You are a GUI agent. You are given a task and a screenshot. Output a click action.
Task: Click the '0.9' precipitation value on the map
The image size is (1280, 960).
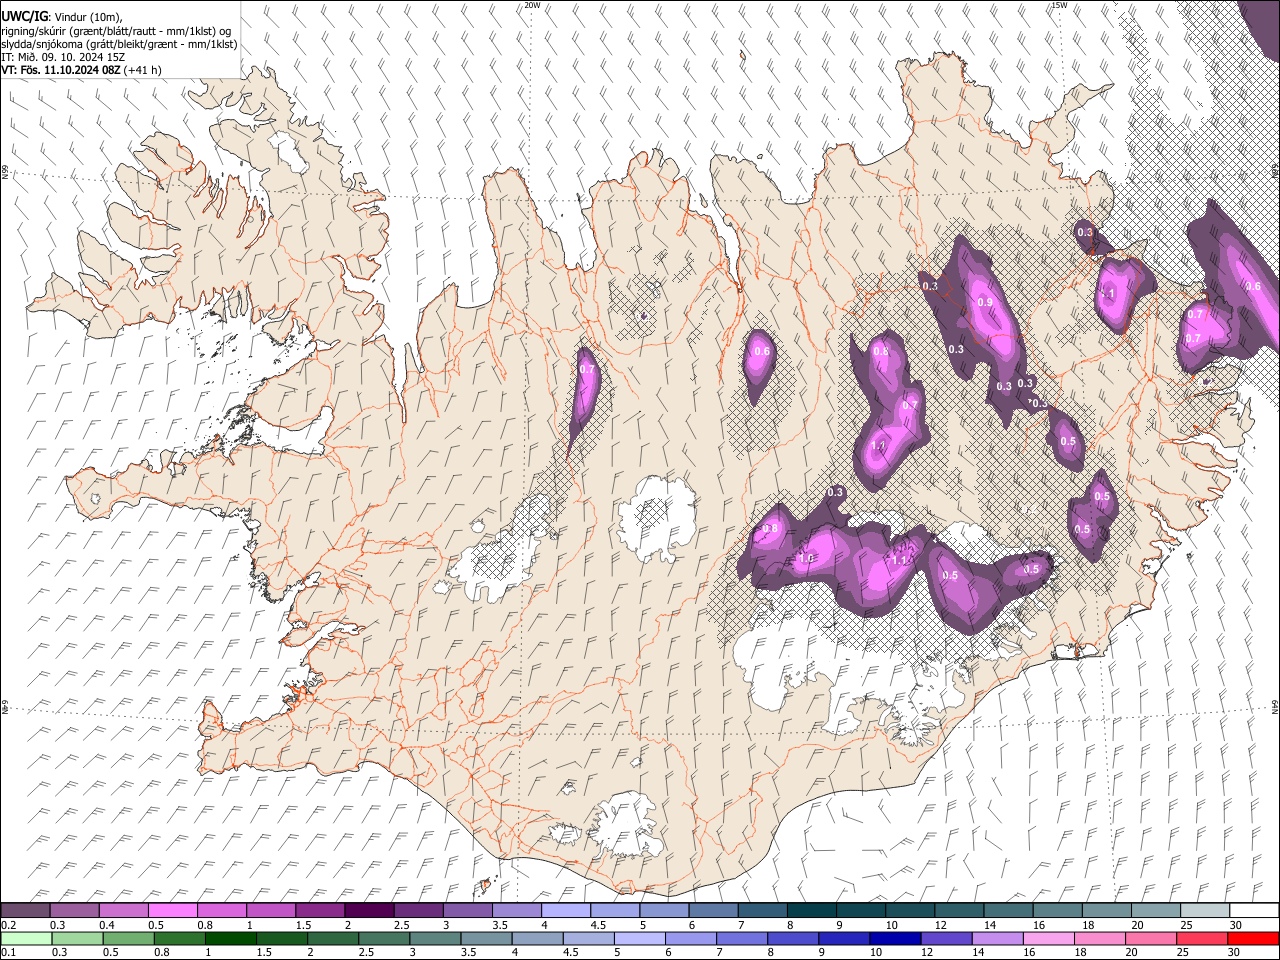984,303
